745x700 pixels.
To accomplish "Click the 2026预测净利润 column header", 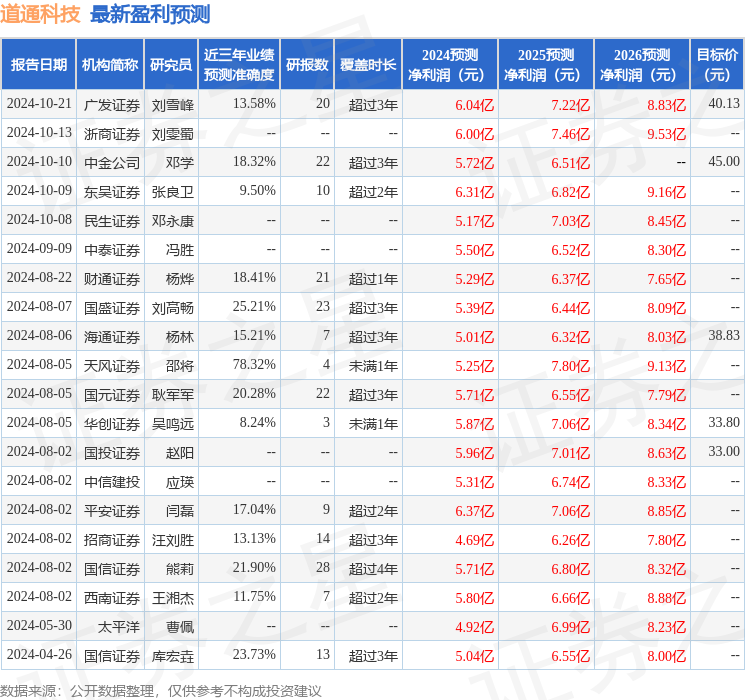I will 642,65.
